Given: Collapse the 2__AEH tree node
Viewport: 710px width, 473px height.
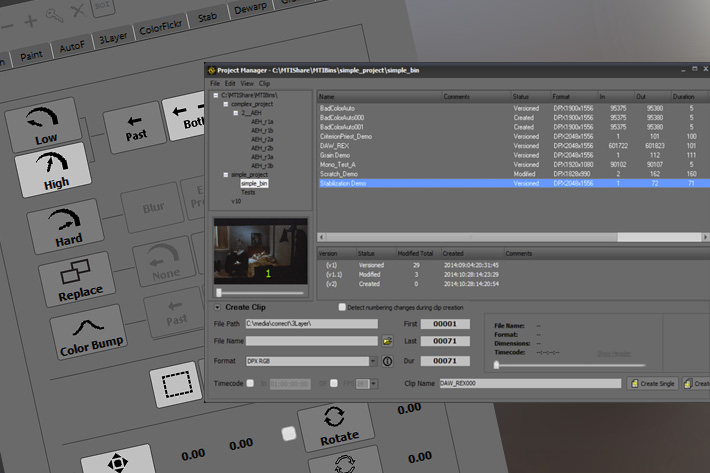Looking at the screenshot, I should (235, 113).
